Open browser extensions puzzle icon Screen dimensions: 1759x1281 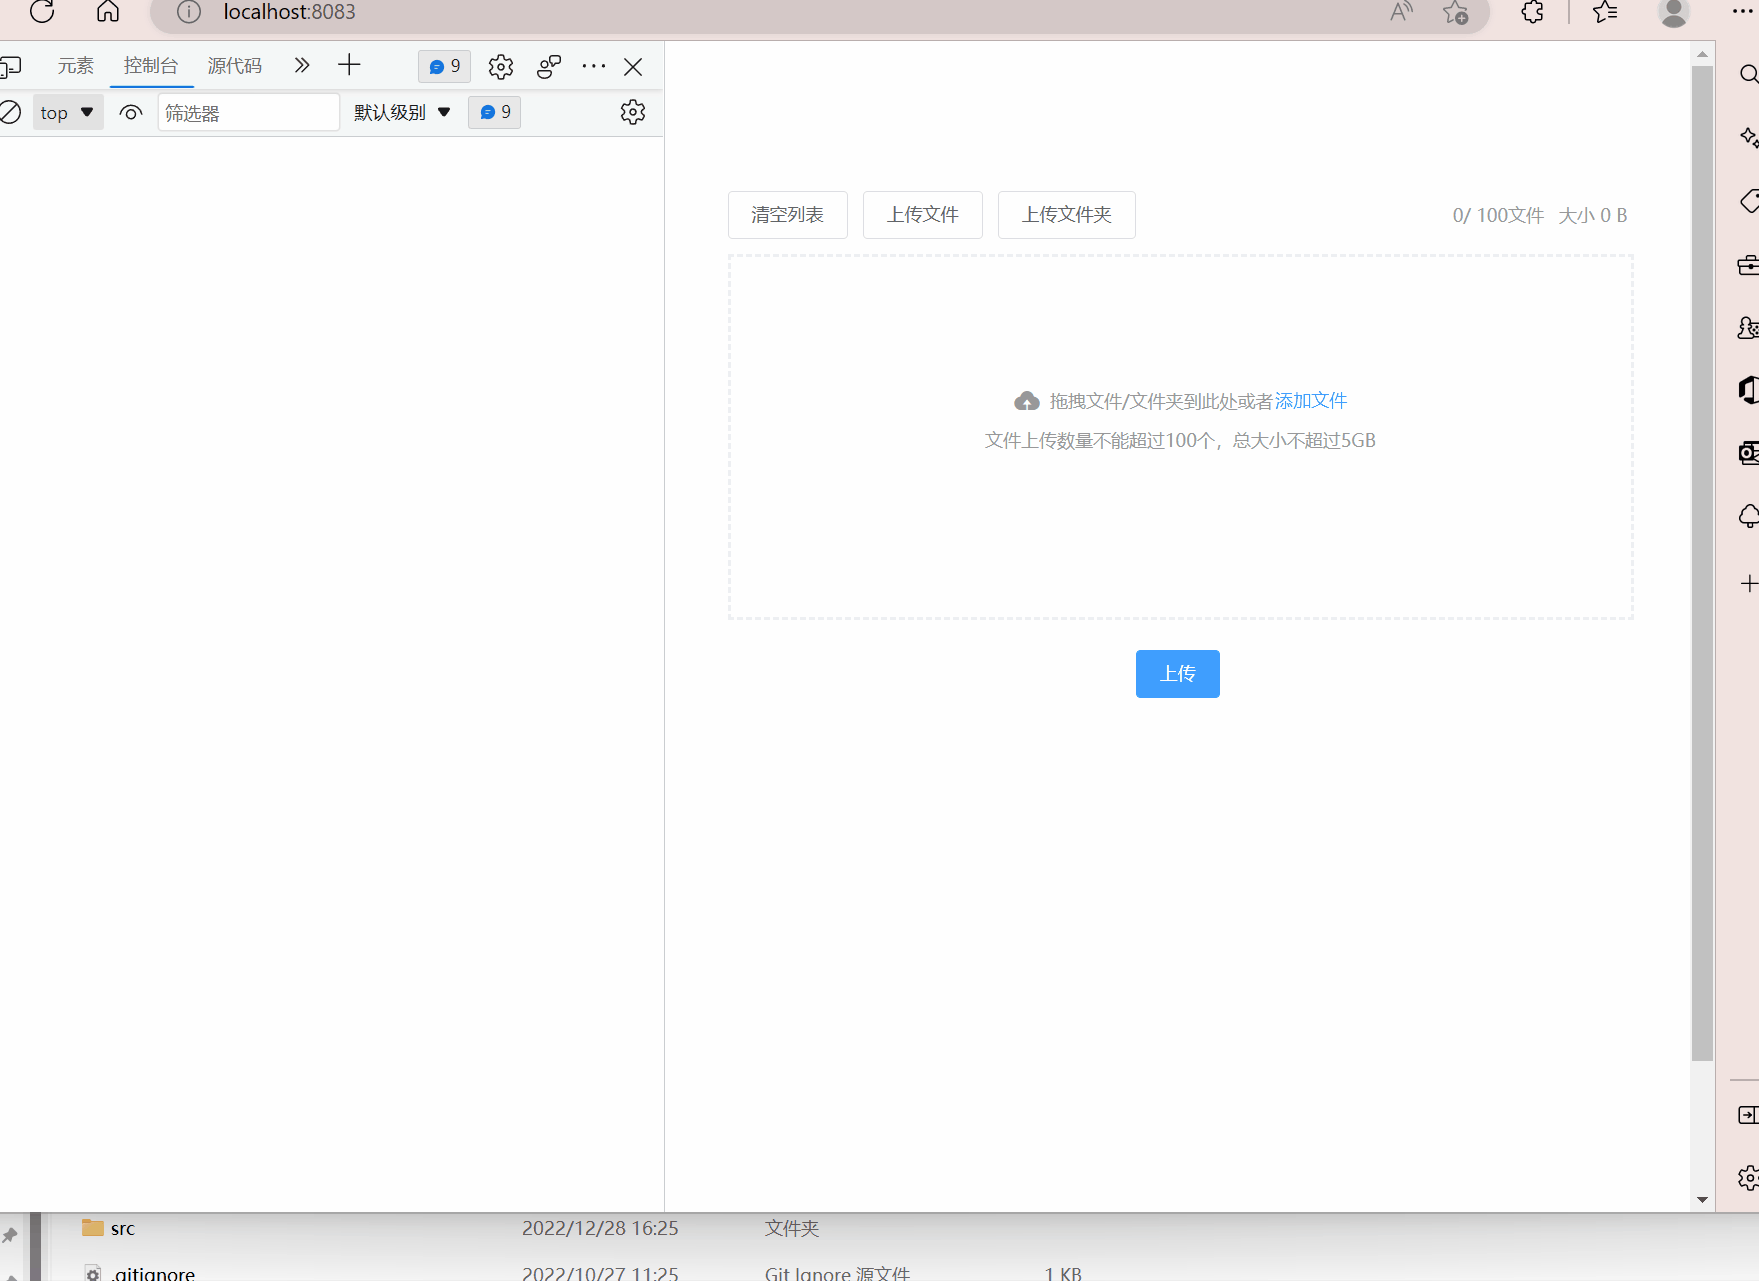tap(1532, 12)
